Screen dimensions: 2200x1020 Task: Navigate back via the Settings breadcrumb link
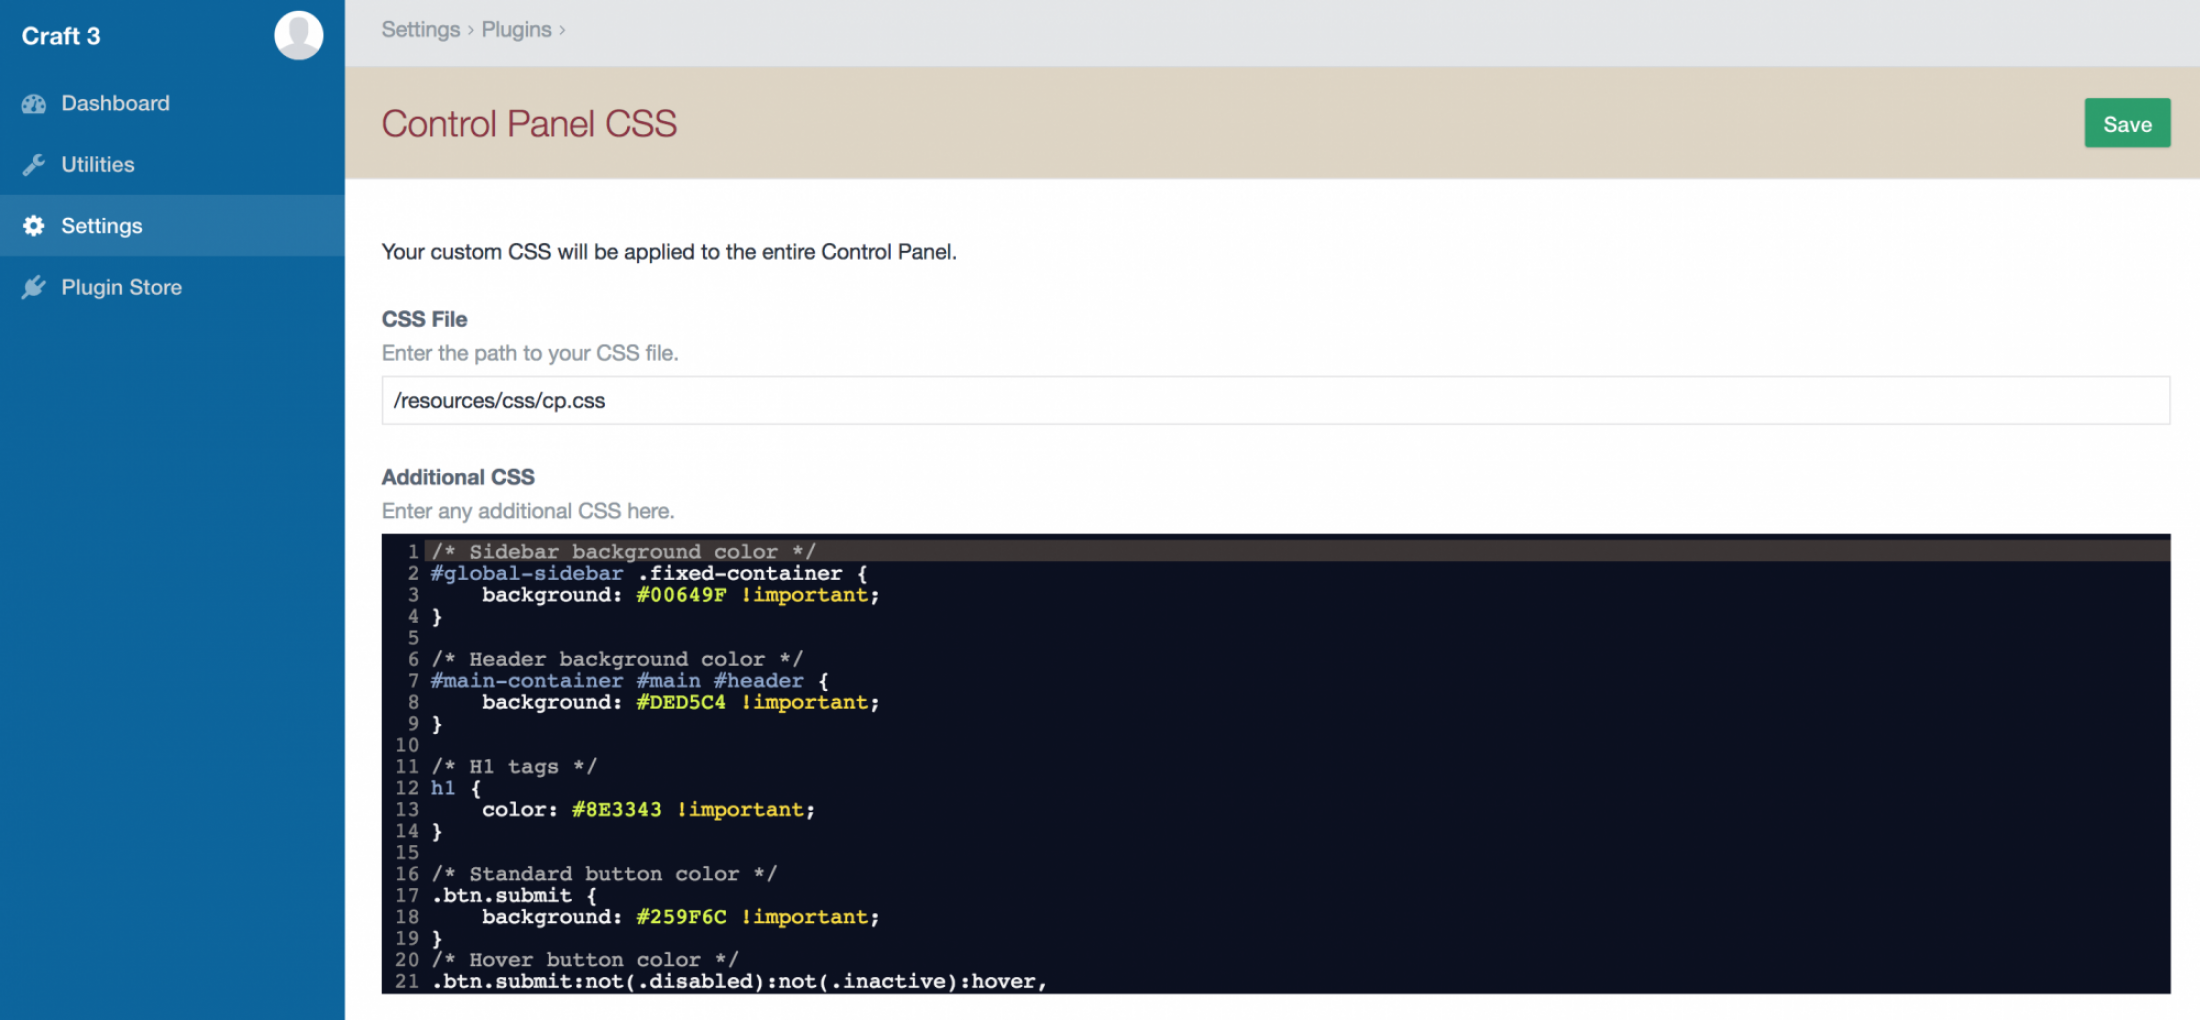point(420,30)
